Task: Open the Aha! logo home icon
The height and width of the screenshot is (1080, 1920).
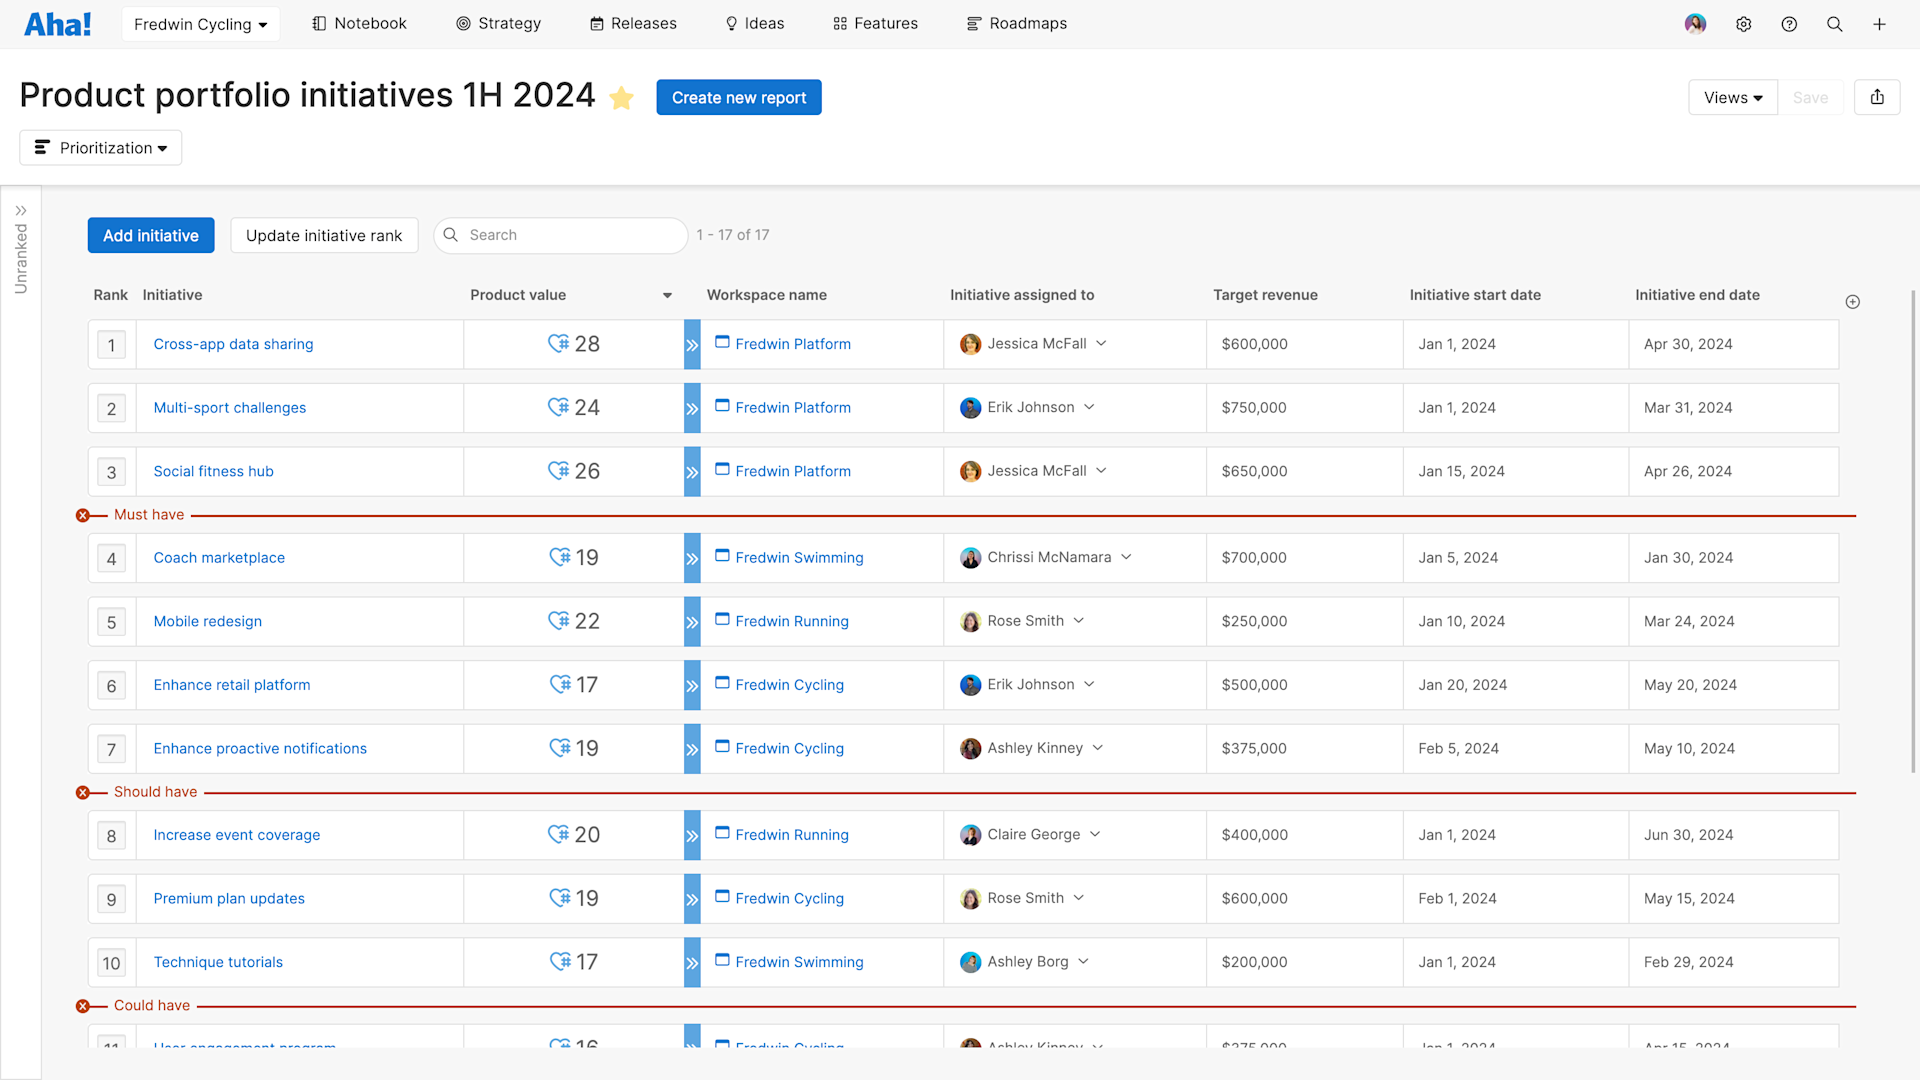Action: point(57,23)
